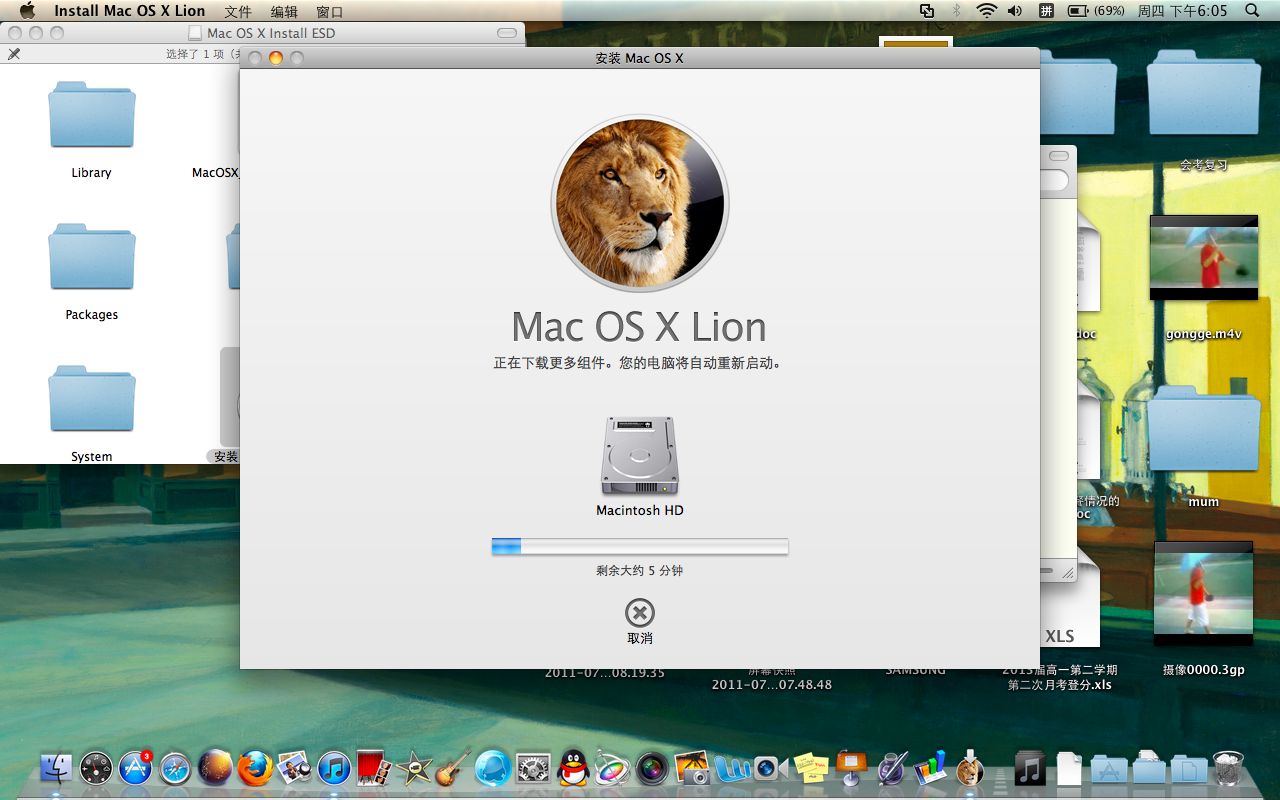The height and width of the screenshot is (800, 1280).
Task: Select the 摄像0000.3gp video thumbnail
Action: [x=1203, y=594]
